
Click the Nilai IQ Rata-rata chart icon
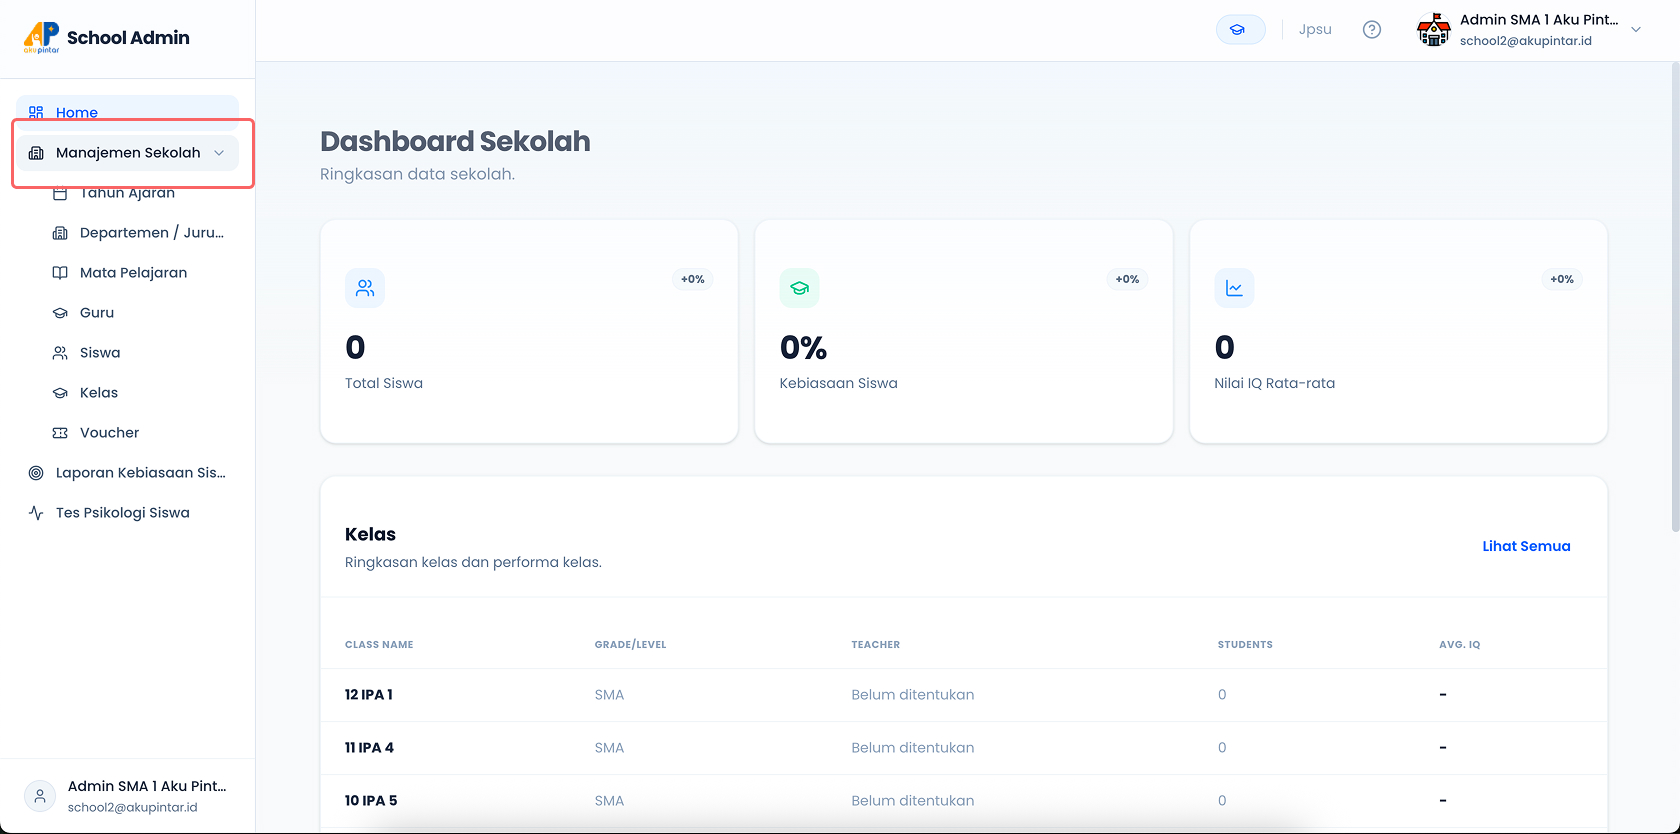click(x=1234, y=288)
